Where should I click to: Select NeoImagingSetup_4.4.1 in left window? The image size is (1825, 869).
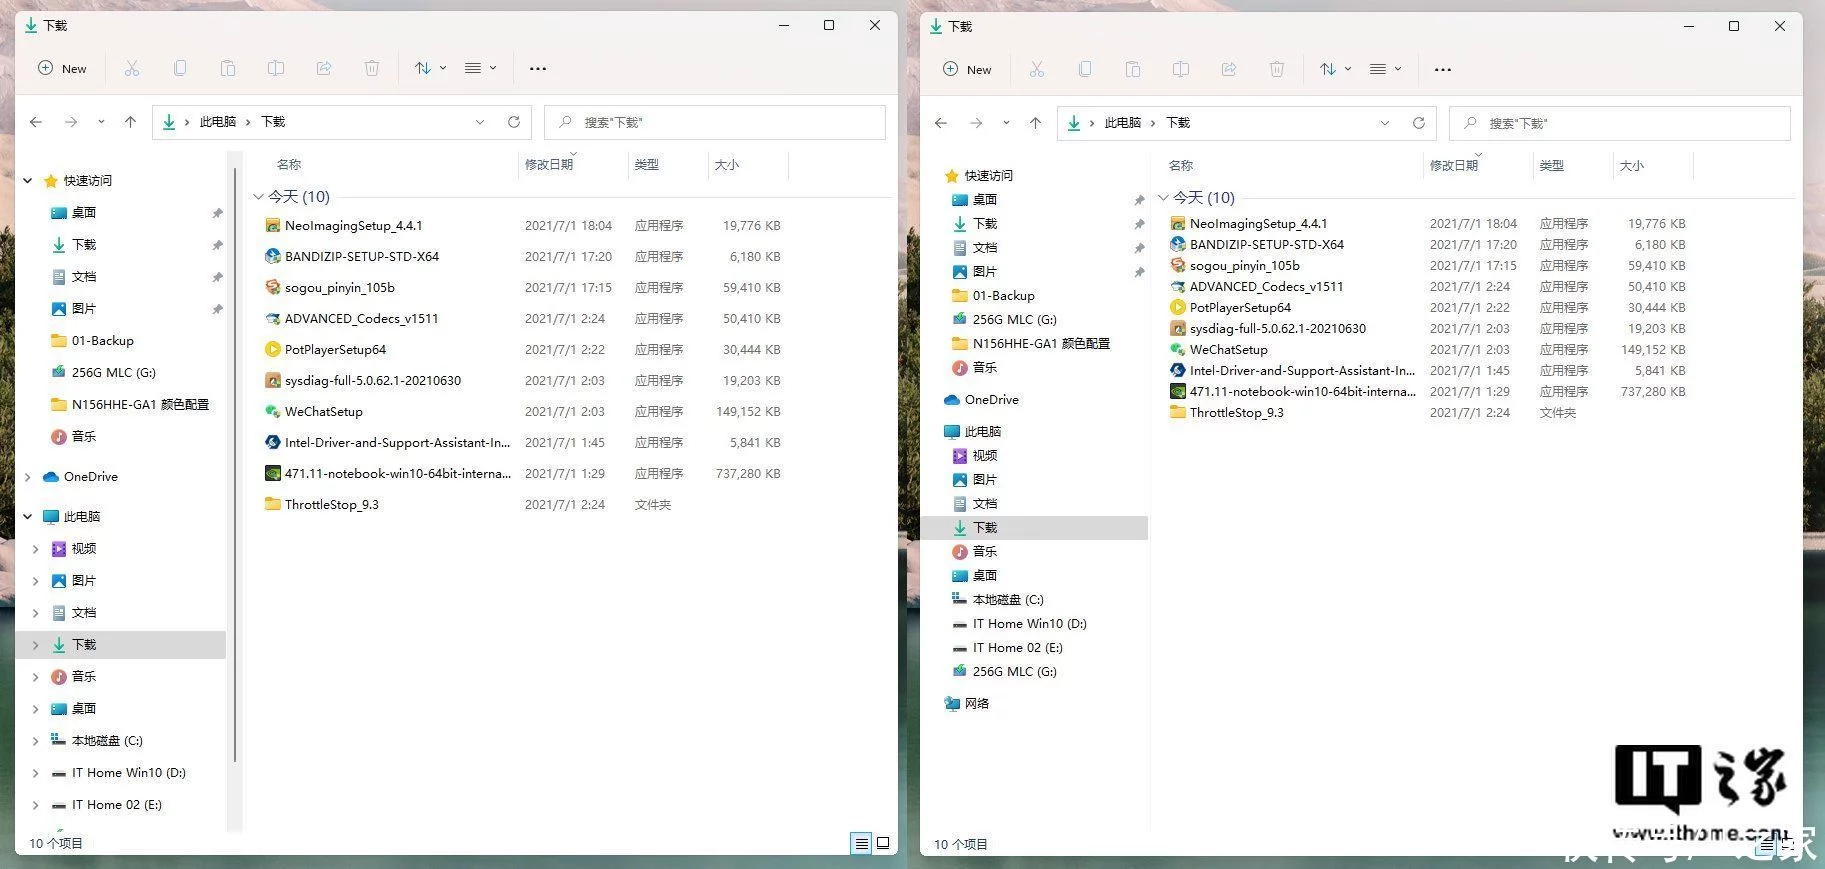point(354,226)
